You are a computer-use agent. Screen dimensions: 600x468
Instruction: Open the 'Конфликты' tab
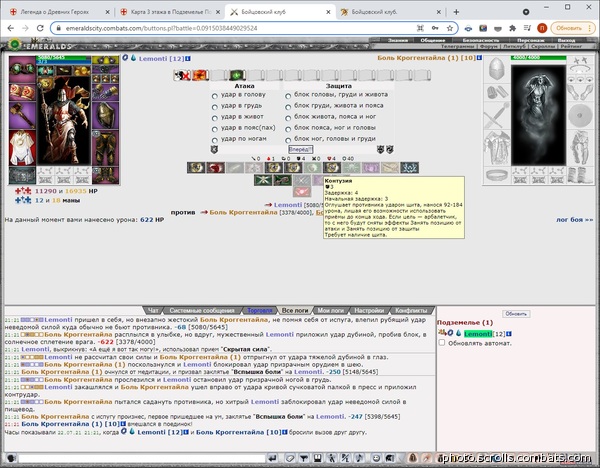tap(411, 310)
